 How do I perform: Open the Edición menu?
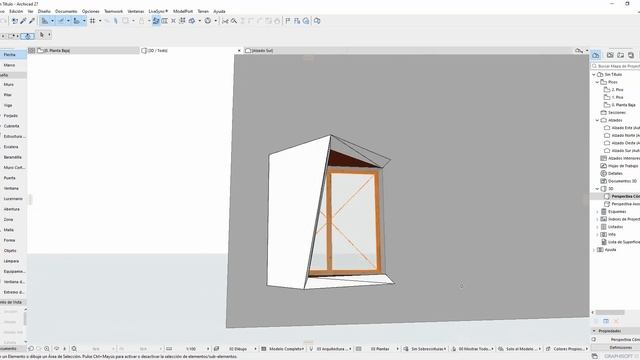(x=16, y=11)
